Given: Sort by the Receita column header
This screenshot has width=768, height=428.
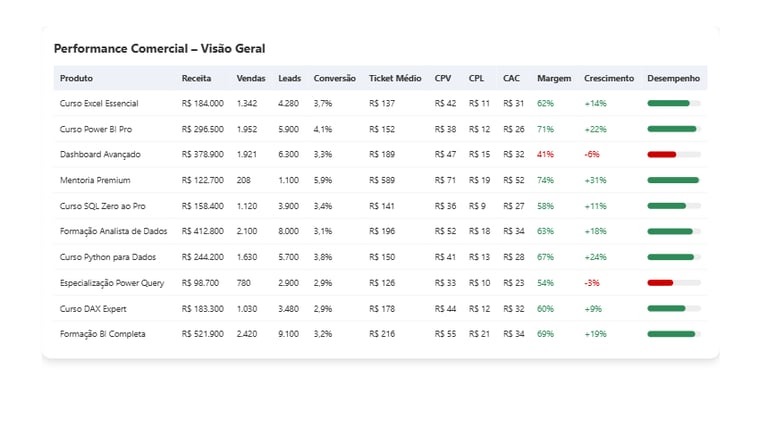Looking at the screenshot, I should [196, 78].
